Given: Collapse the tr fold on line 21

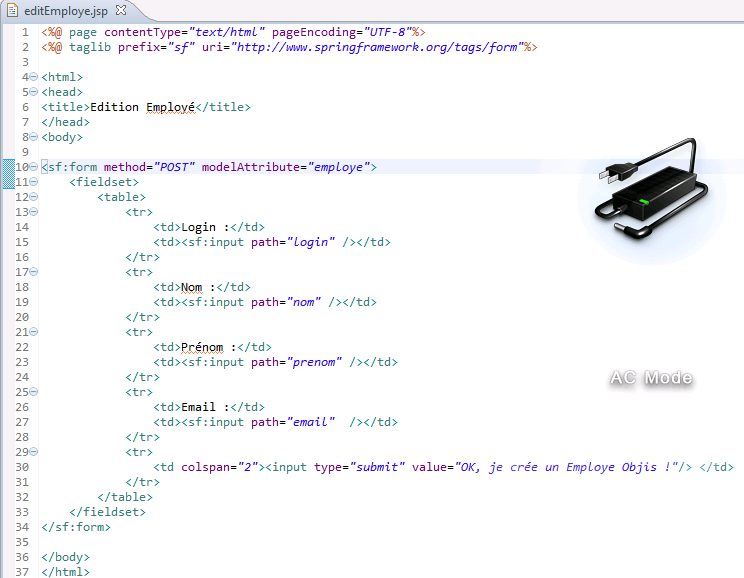Looking at the screenshot, I should (34, 332).
